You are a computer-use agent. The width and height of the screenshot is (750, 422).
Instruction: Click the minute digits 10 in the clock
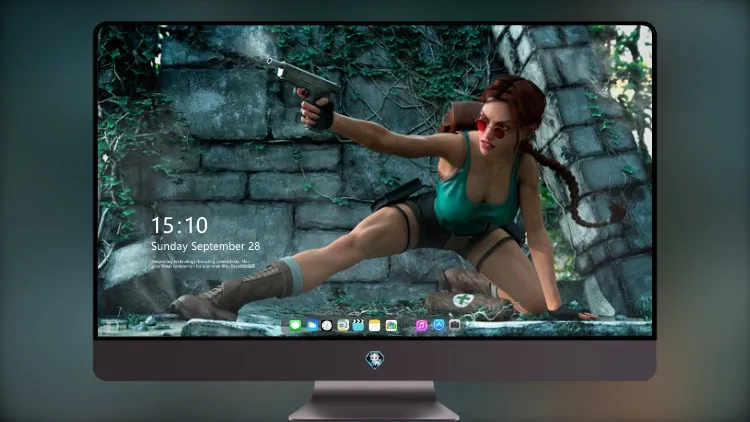195,225
